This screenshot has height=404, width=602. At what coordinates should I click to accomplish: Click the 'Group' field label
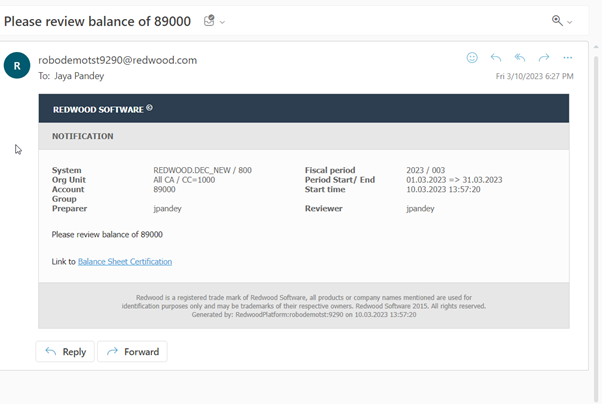click(64, 199)
